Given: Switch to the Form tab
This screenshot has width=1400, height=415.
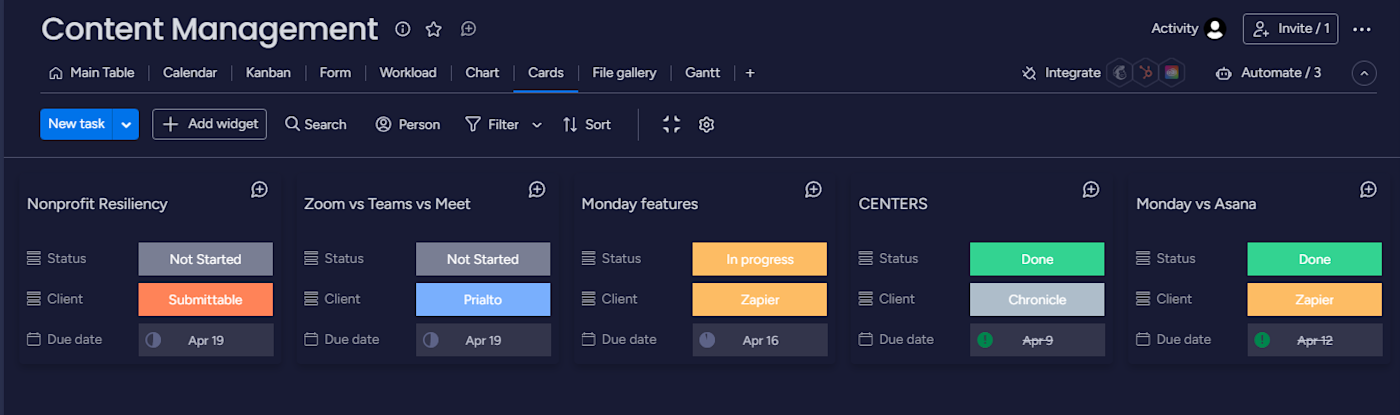Looking at the screenshot, I should point(335,73).
